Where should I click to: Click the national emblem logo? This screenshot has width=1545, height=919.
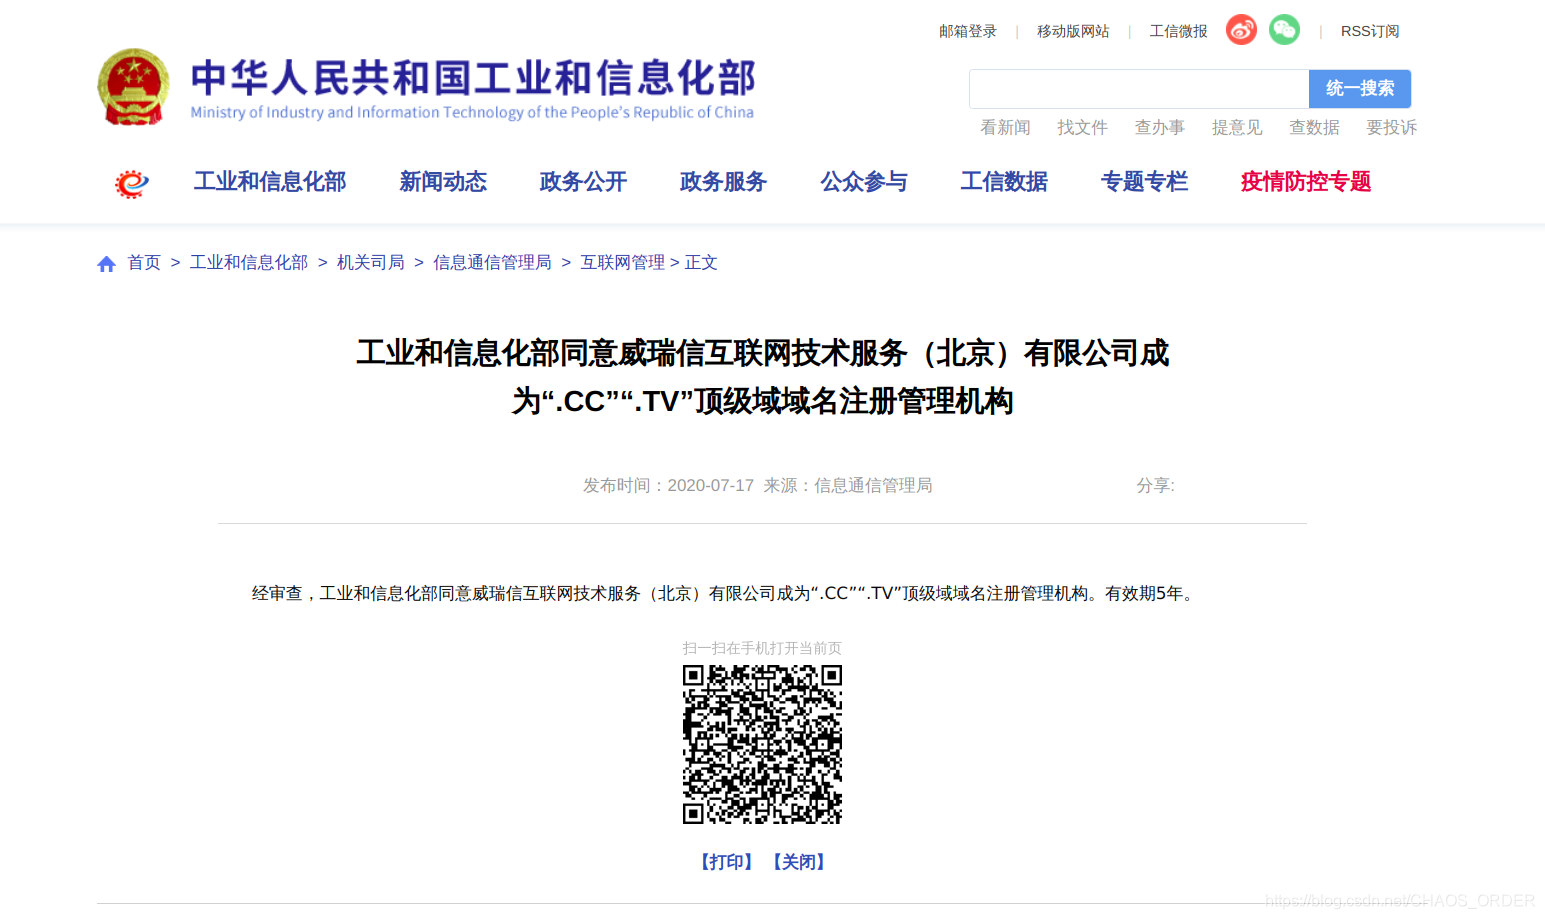coord(133,88)
